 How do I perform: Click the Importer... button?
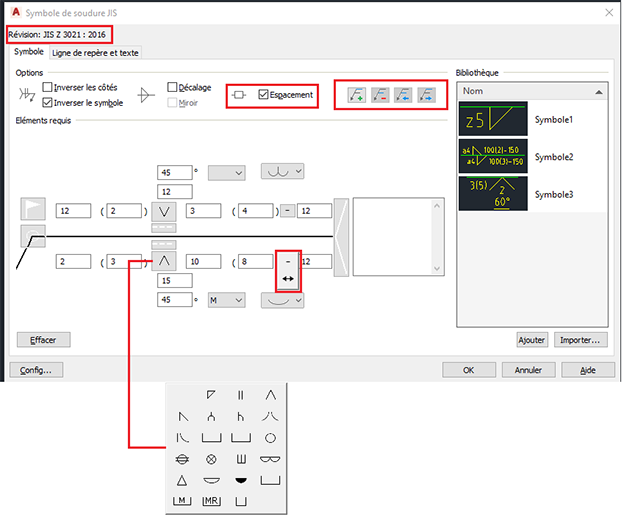581,340
